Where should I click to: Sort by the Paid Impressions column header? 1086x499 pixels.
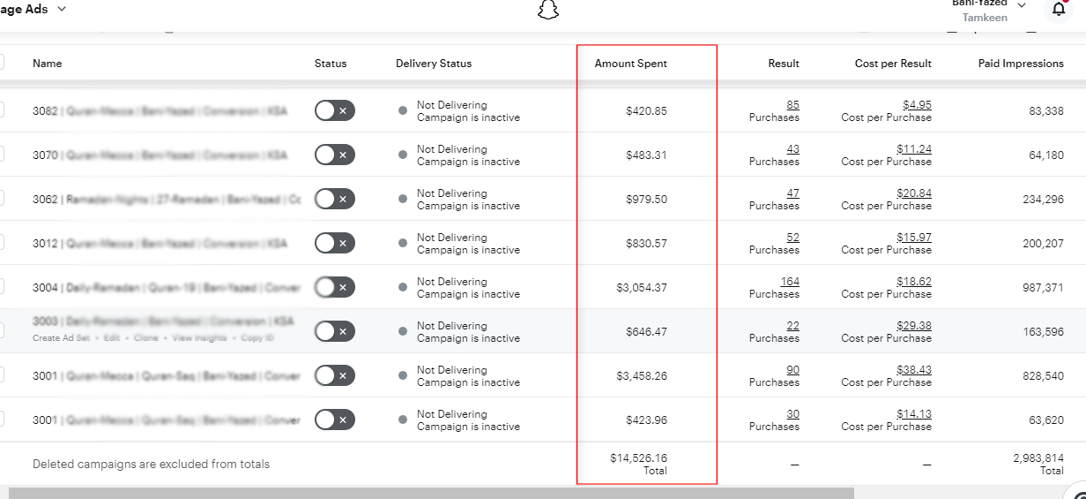pyautogui.click(x=1020, y=63)
